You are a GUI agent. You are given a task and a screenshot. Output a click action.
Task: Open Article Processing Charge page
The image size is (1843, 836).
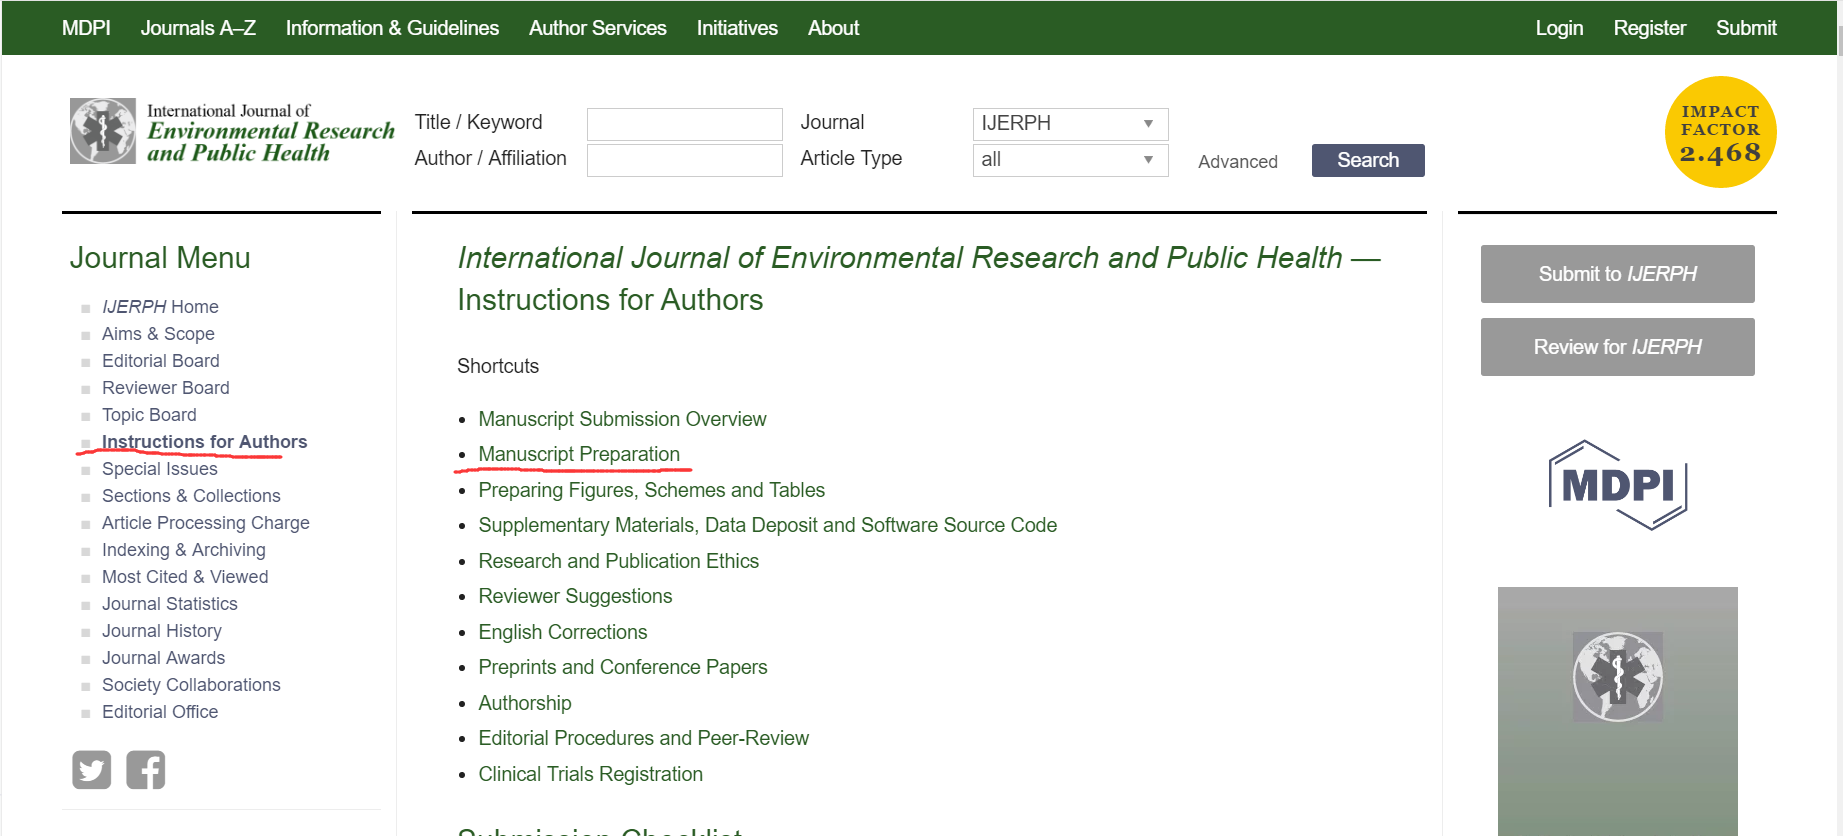pyautogui.click(x=206, y=523)
